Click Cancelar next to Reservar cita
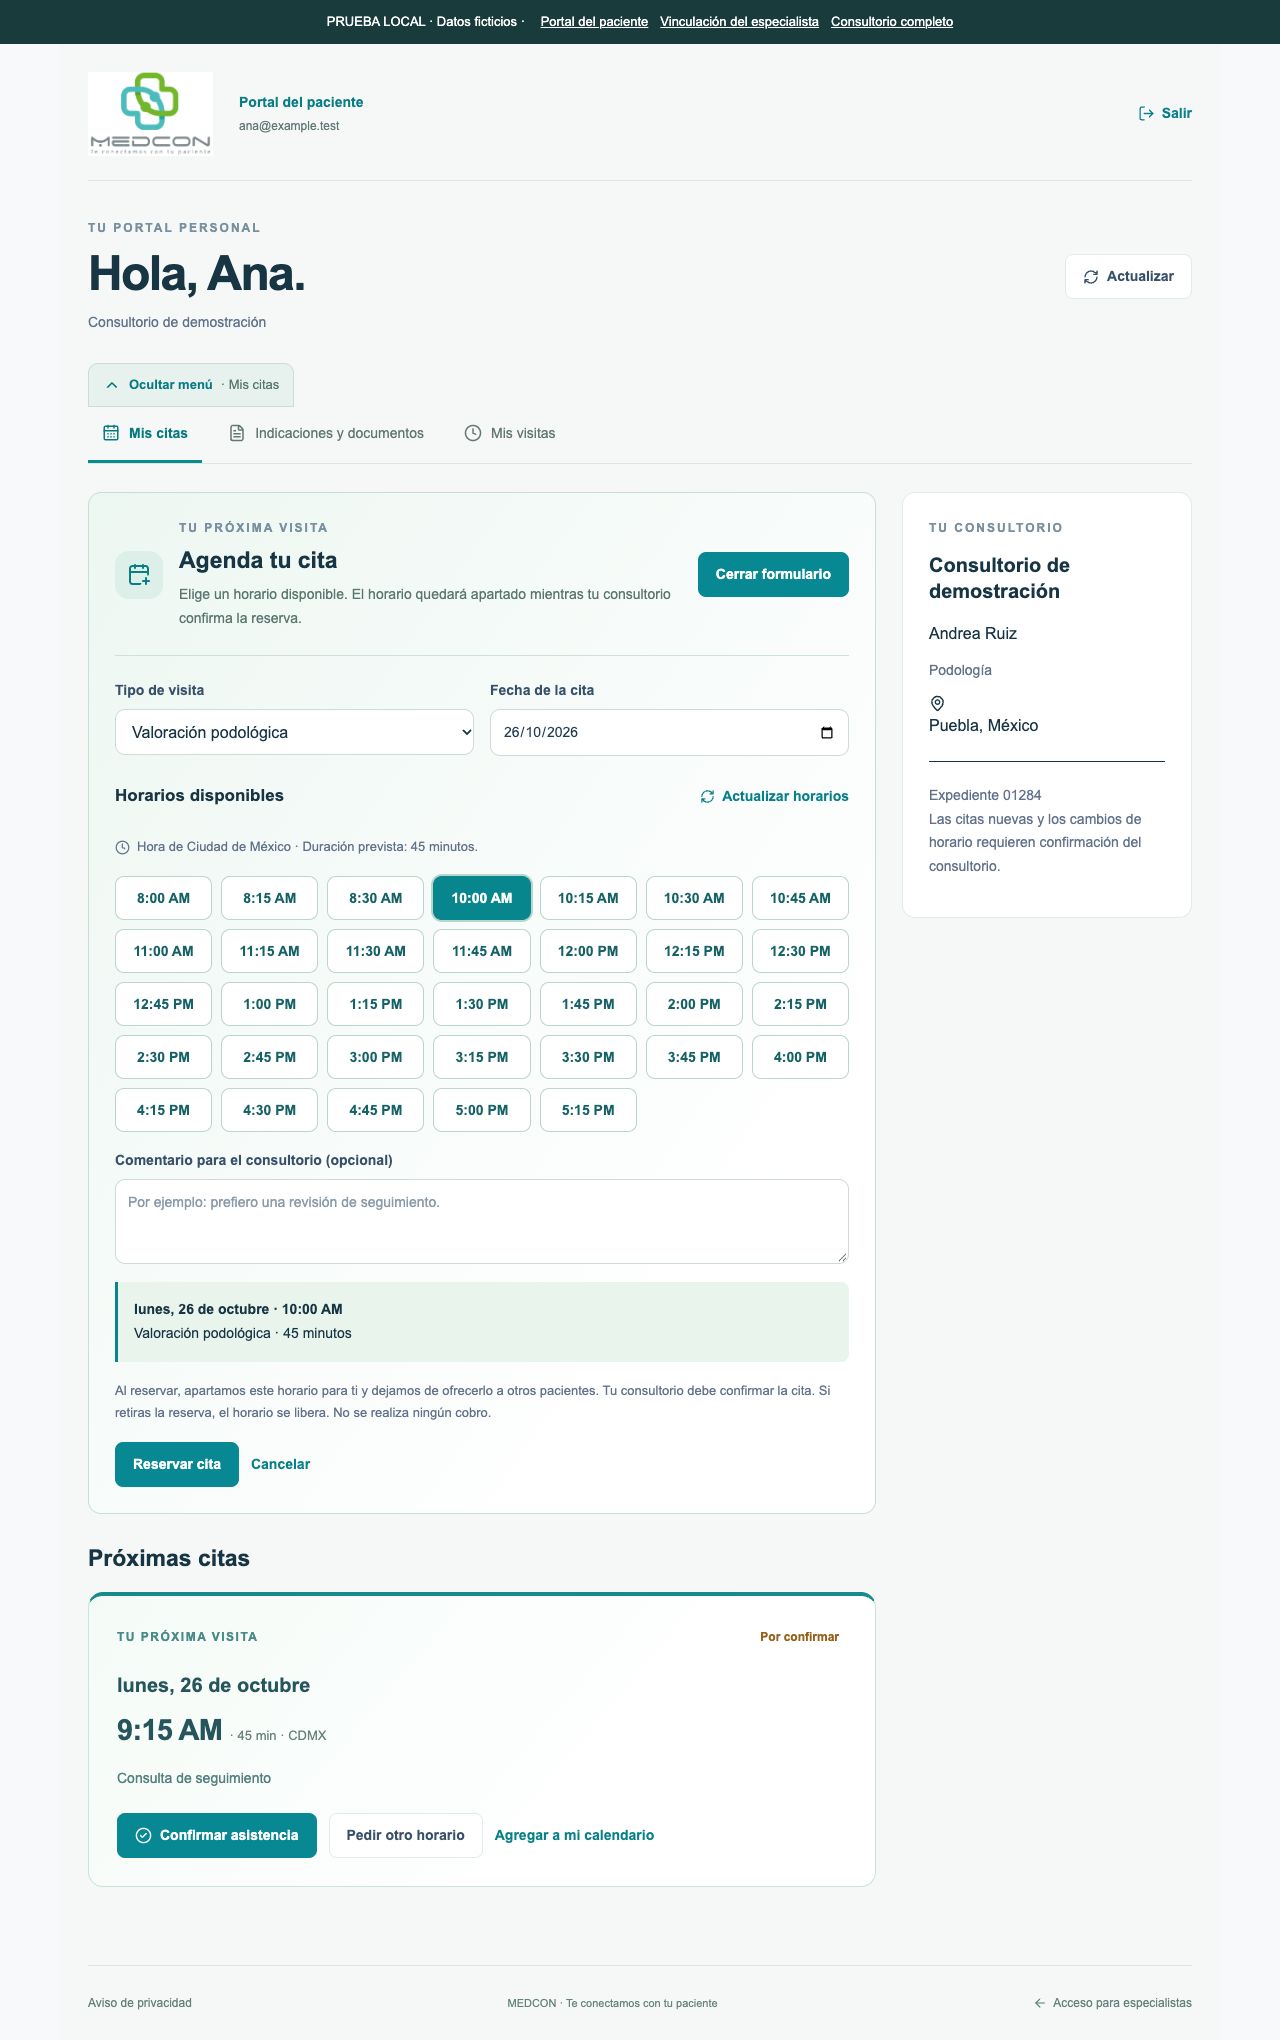 tap(280, 1464)
